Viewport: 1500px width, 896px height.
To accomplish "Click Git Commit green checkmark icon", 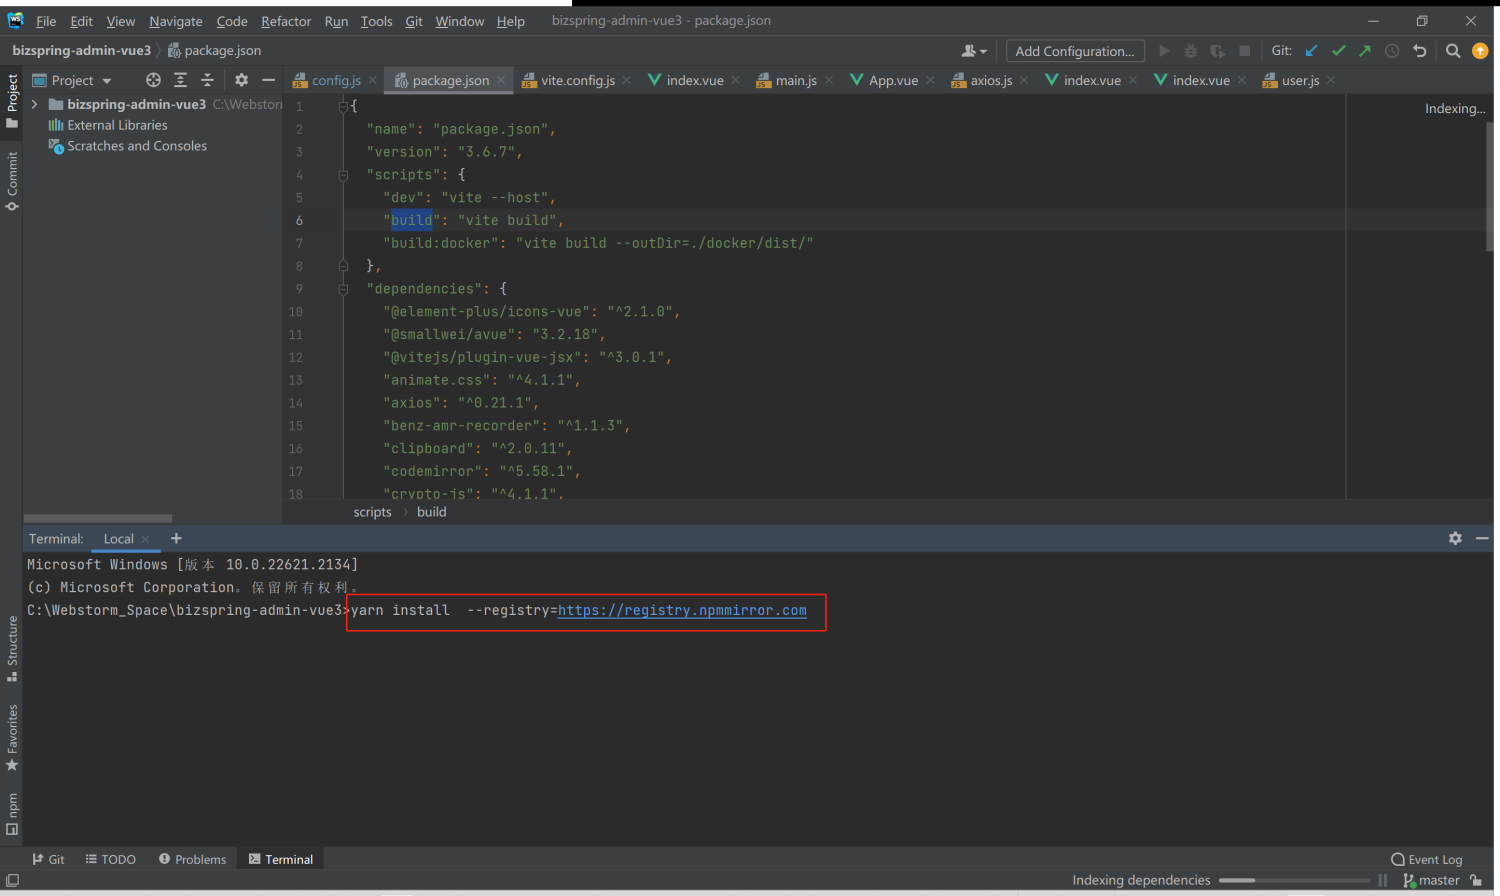I will coord(1338,51).
